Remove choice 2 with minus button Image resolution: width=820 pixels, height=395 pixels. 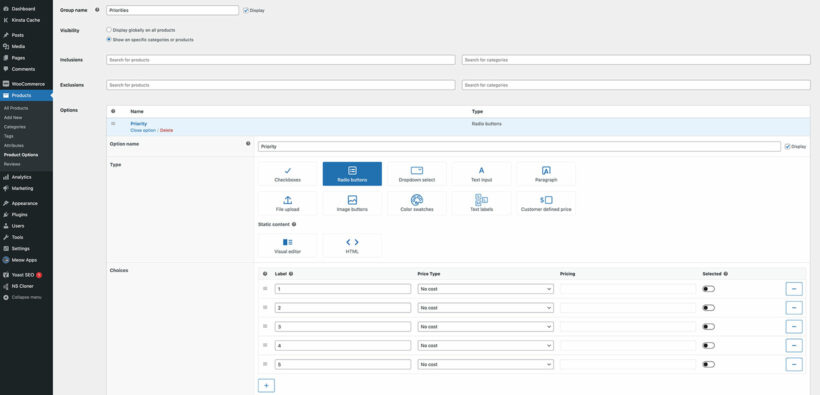[x=794, y=308]
